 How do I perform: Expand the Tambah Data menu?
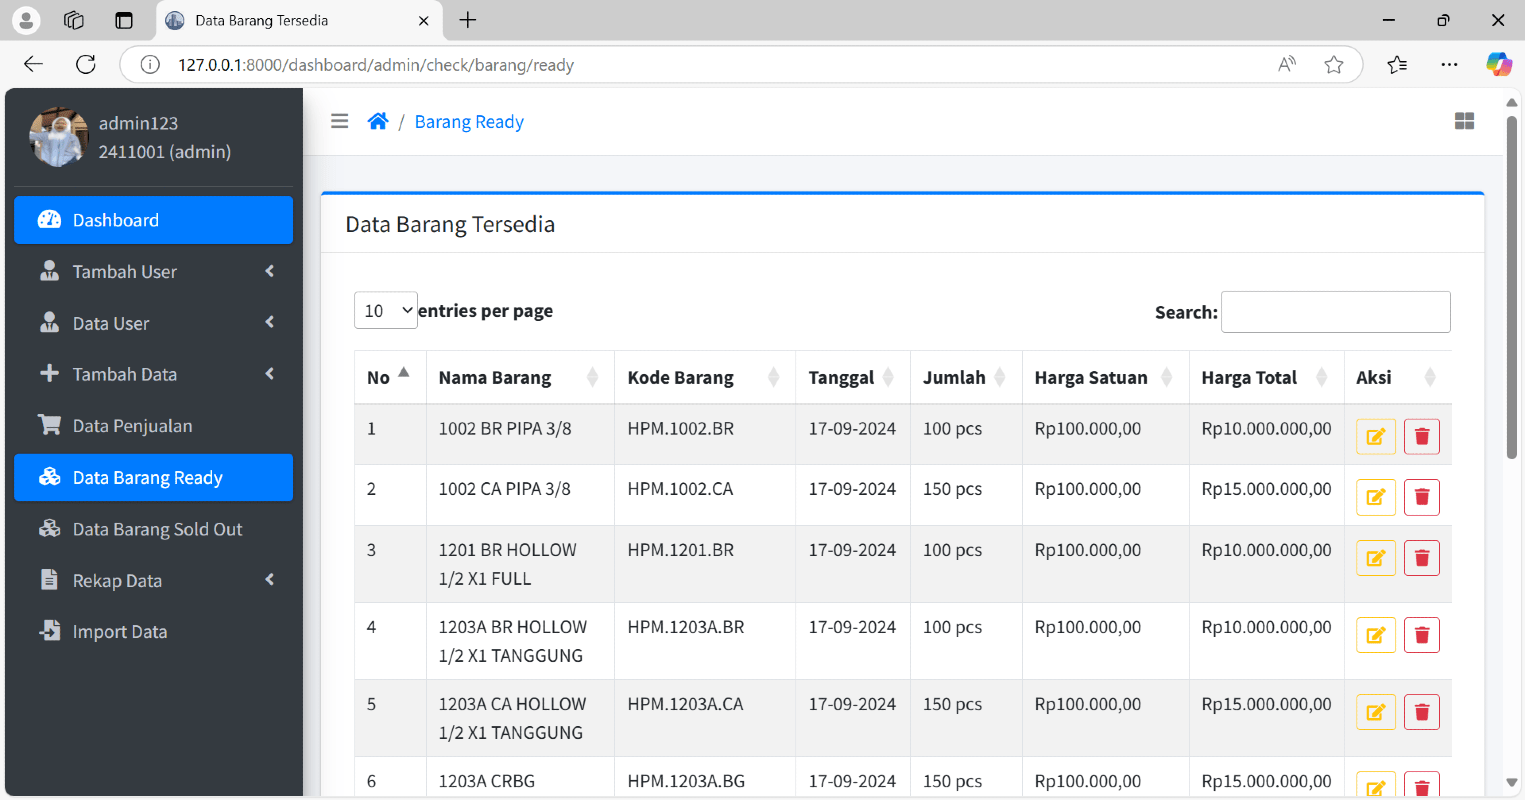pos(153,374)
